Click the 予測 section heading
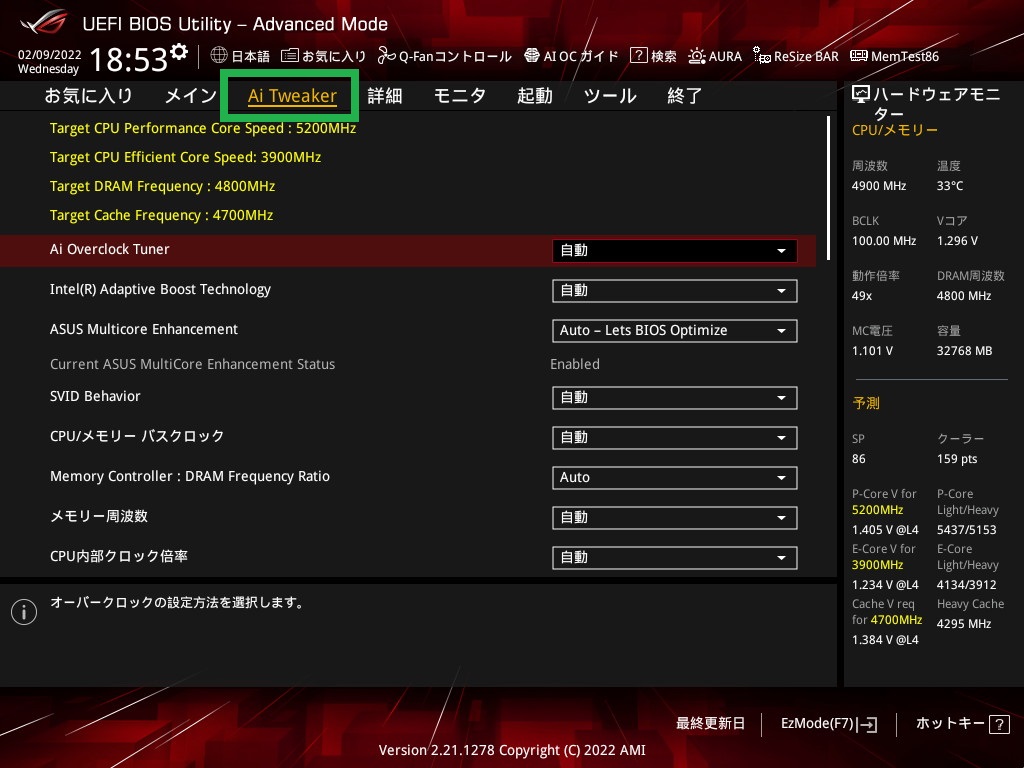The height and width of the screenshot is (768, 1024). click(x=866, y=403)
